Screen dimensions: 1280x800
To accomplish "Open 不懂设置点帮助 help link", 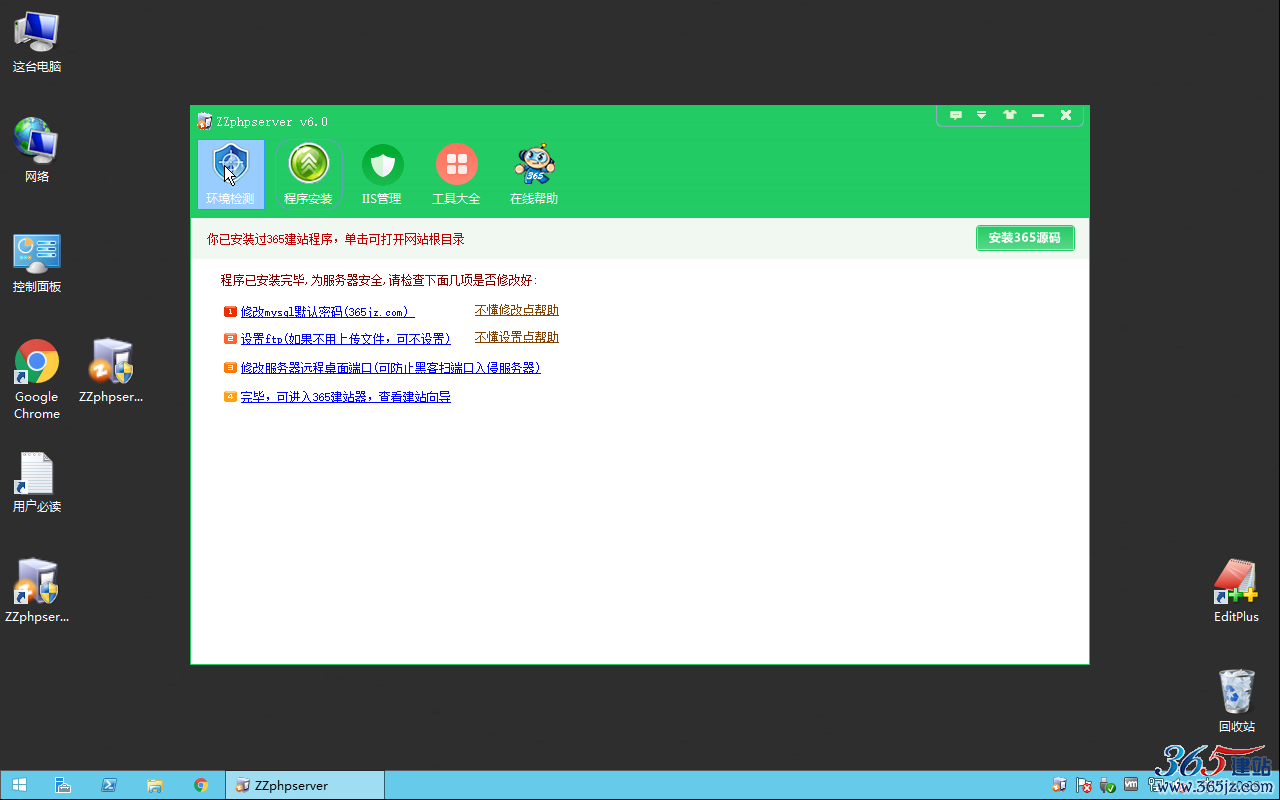I will [517, 337].
